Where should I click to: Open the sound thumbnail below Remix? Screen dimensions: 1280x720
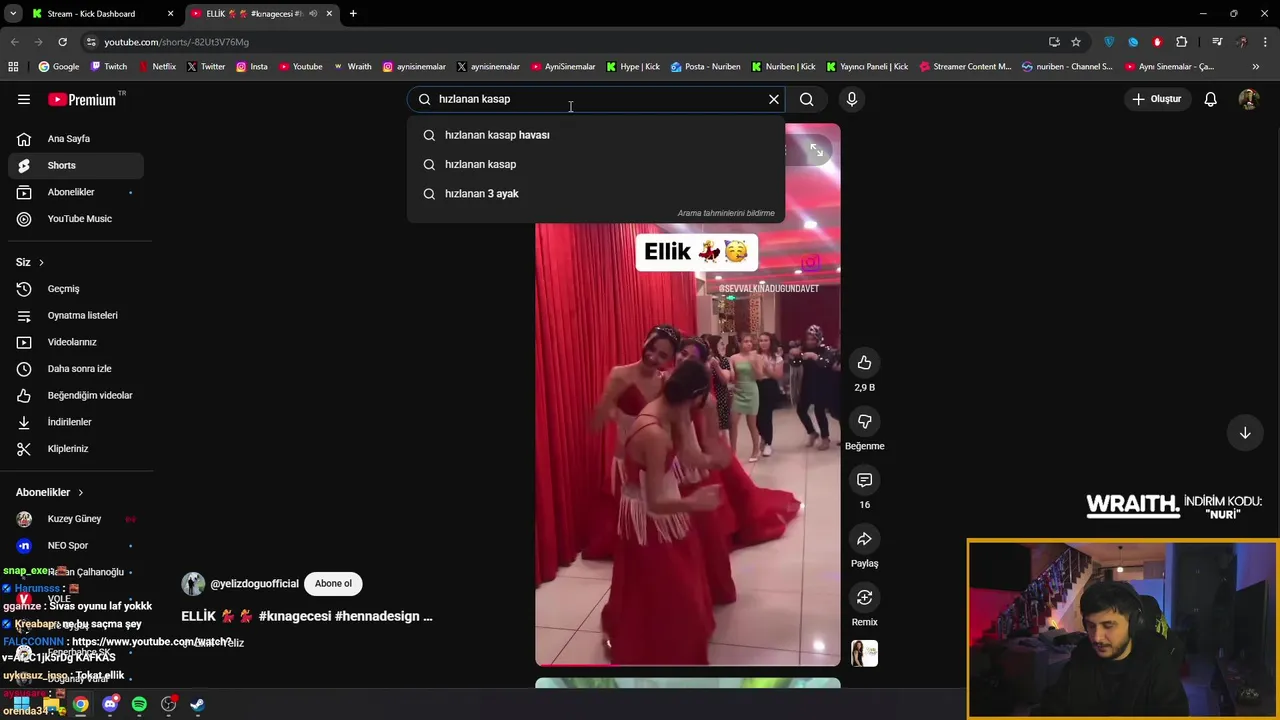point(864,653)
